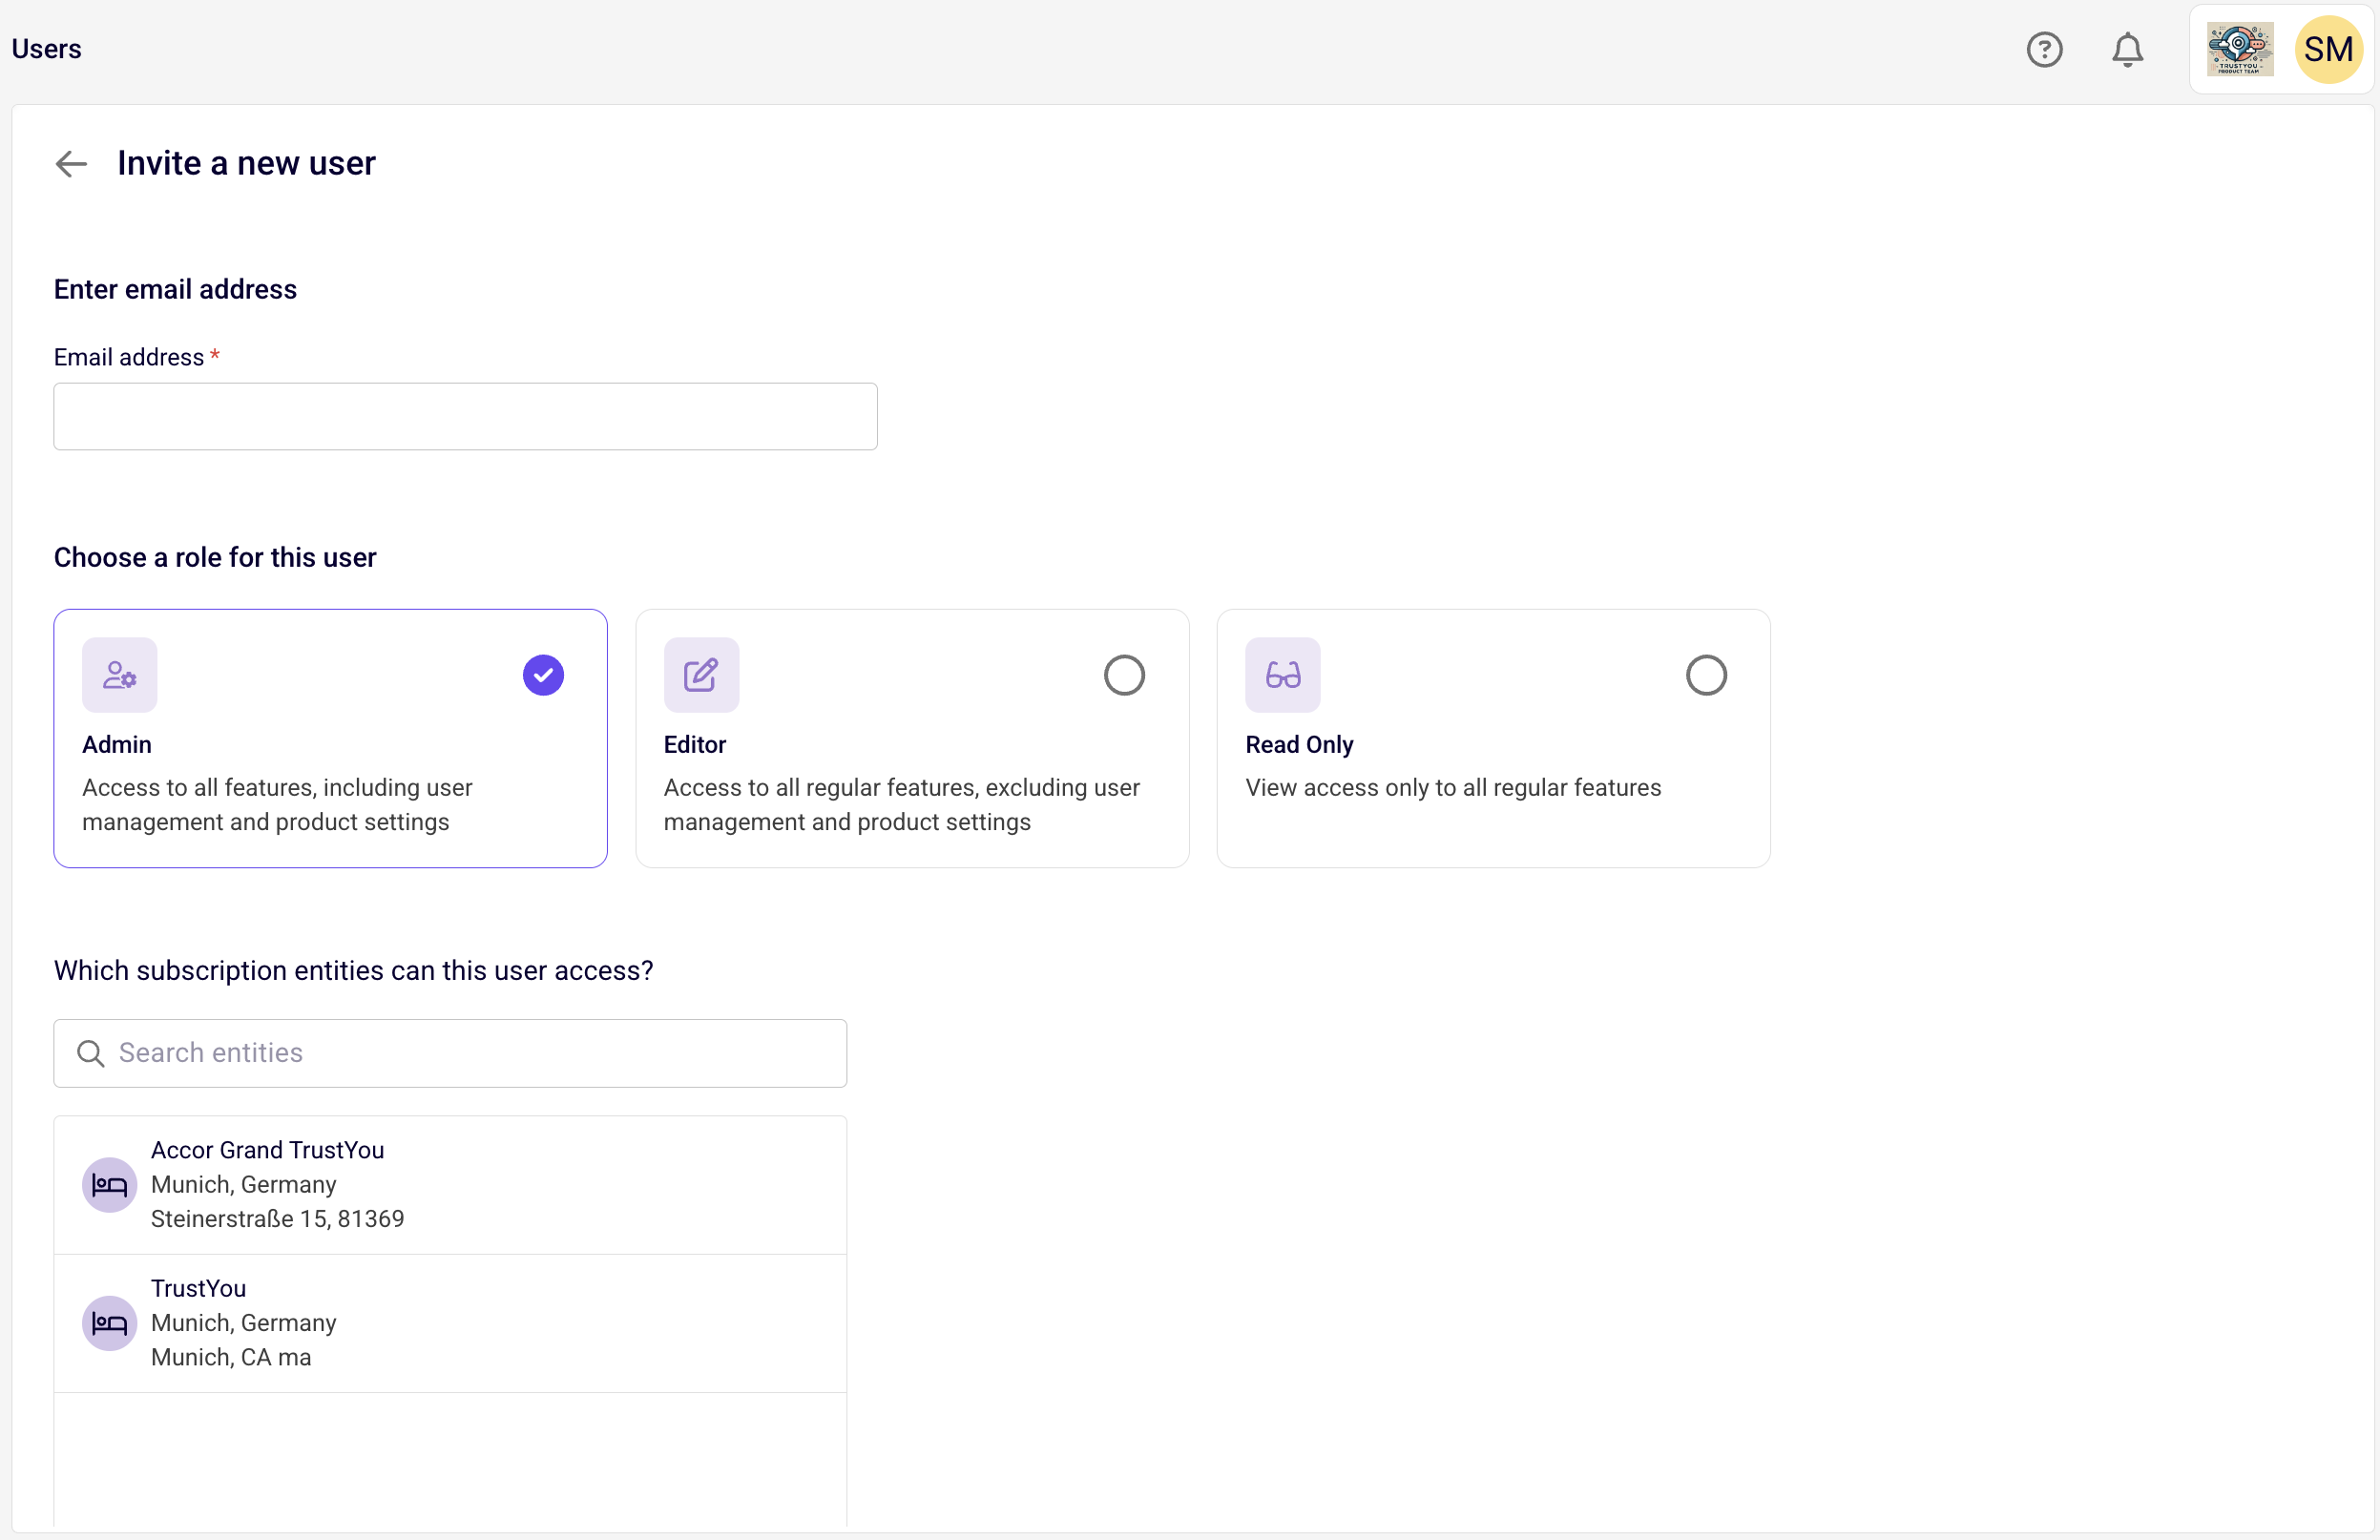The width and height of the screenshot is (2380, 1540).
Task: Click the Munich, CA ma address text
Action: (x=231, y=1357)
